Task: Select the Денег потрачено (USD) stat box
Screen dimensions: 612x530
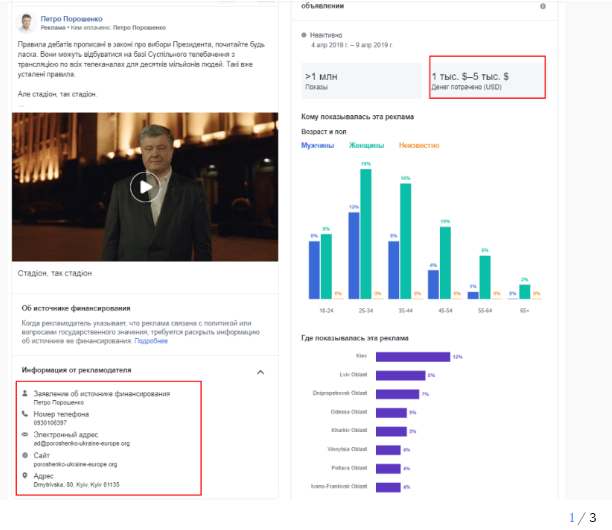Action: (x=486, y=80)
